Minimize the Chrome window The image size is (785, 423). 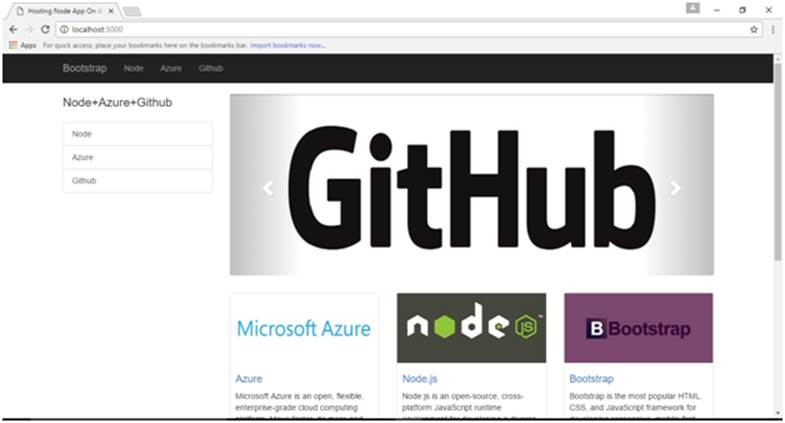tap(717, 10)
